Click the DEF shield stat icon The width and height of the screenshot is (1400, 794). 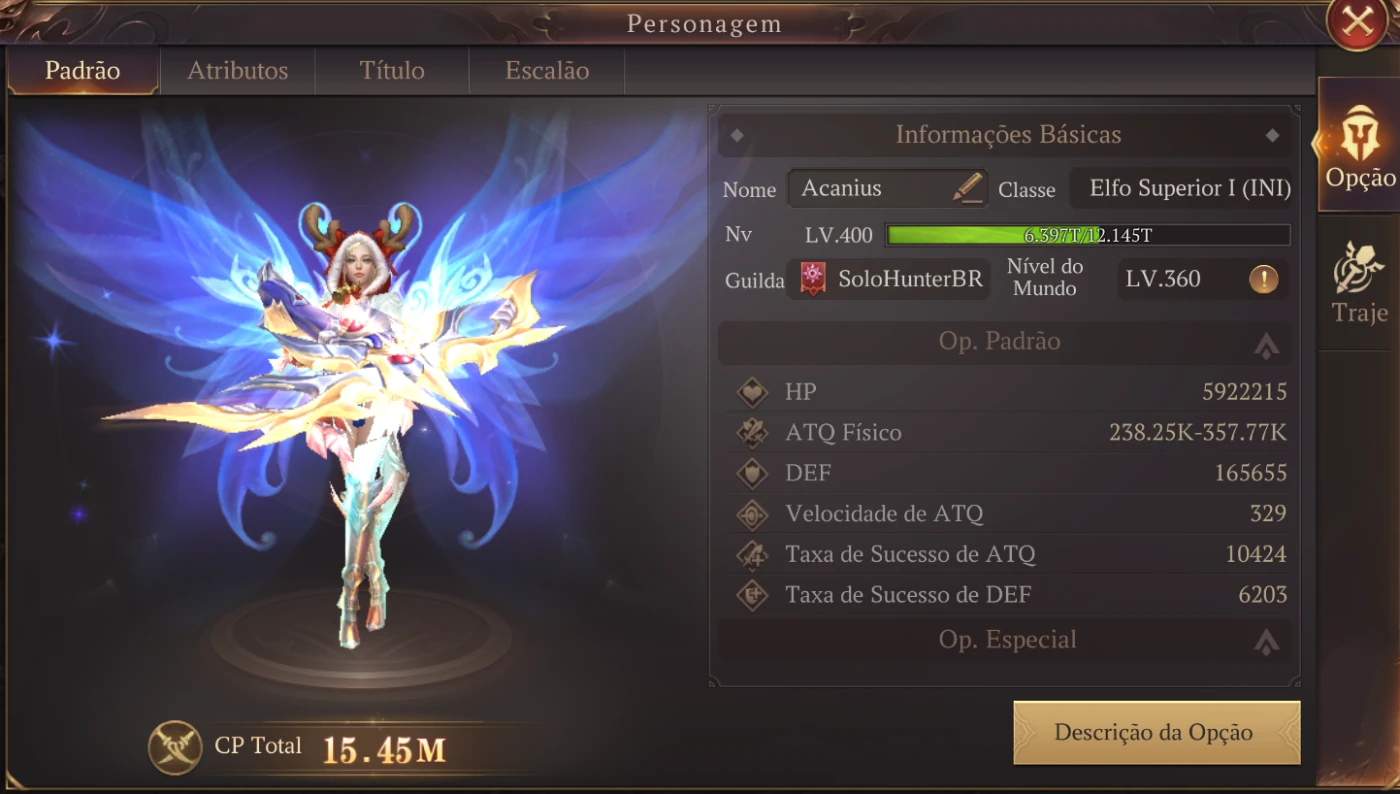point(752,473)
